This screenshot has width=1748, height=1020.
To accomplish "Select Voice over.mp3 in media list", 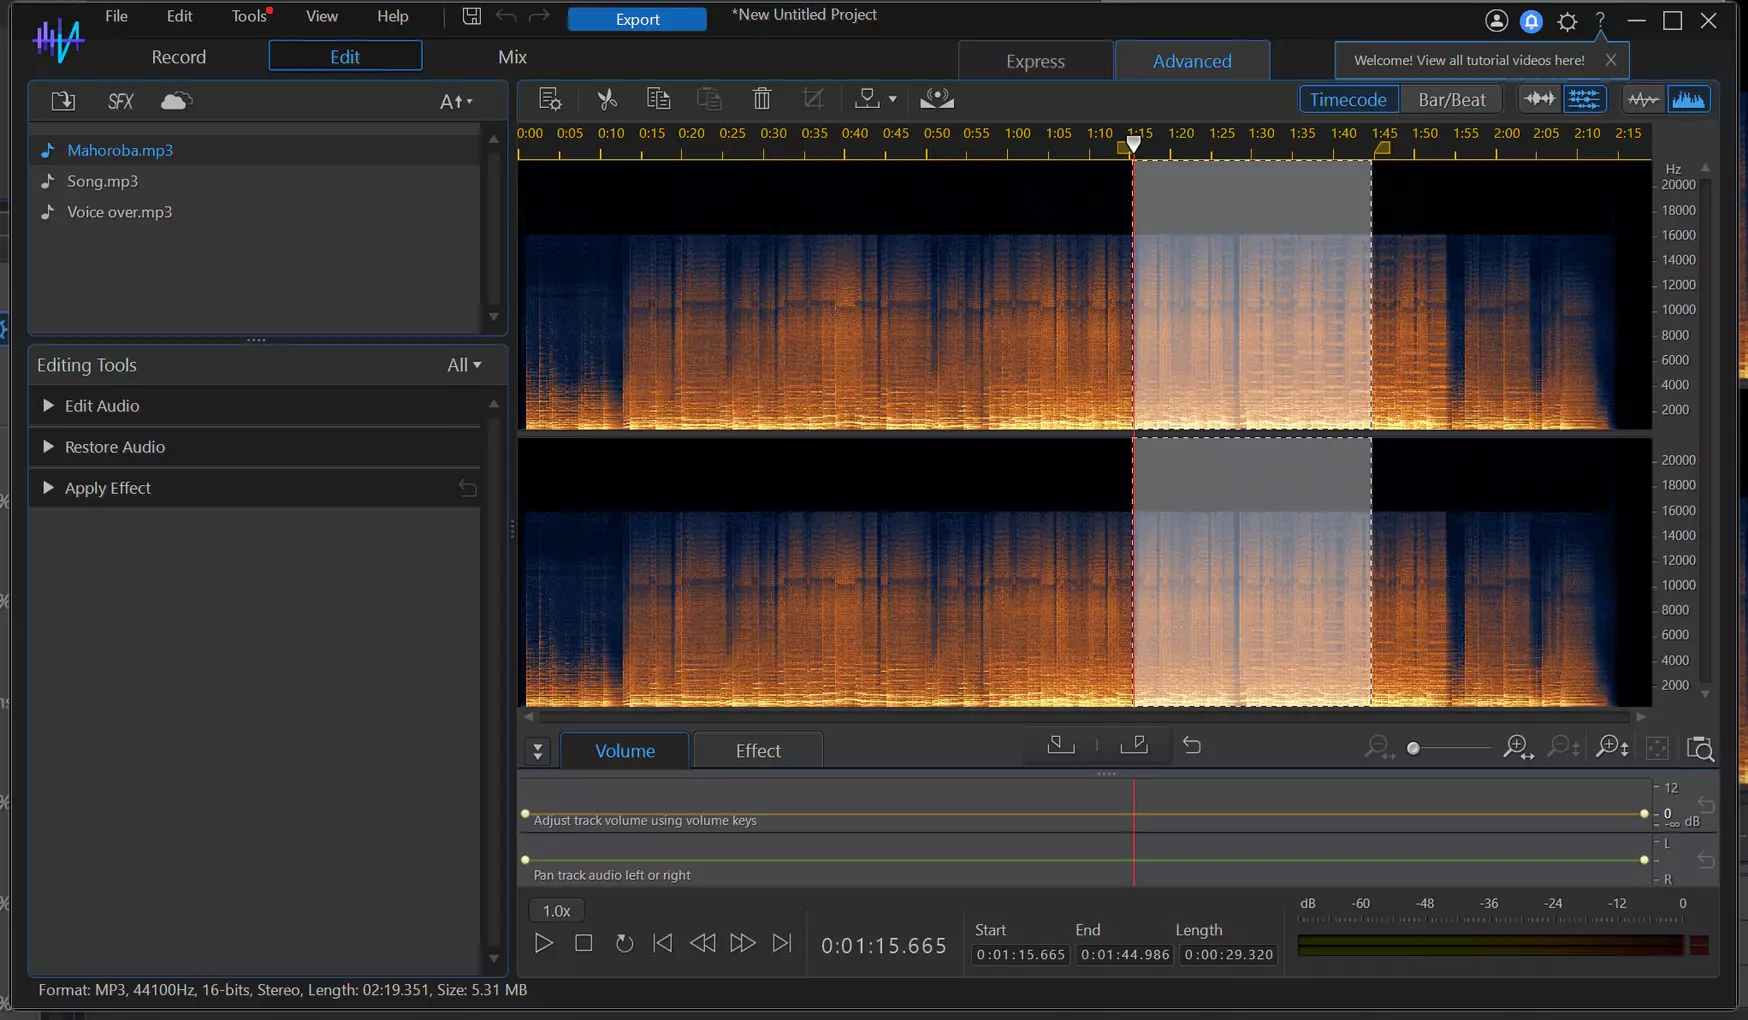I will pyautogui.click(x=119, y=212).
